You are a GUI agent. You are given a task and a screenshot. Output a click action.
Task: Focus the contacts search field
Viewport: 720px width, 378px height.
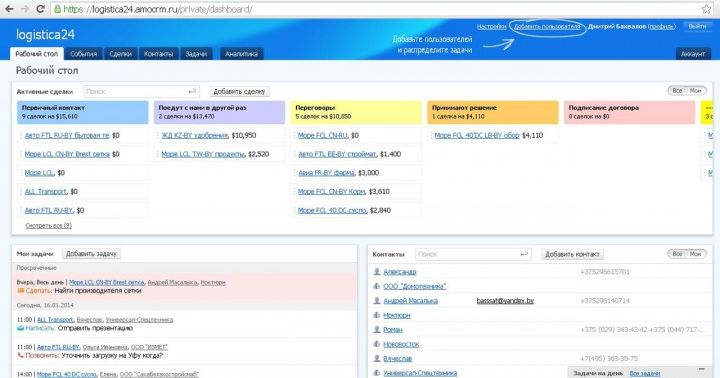click(473, 254)
